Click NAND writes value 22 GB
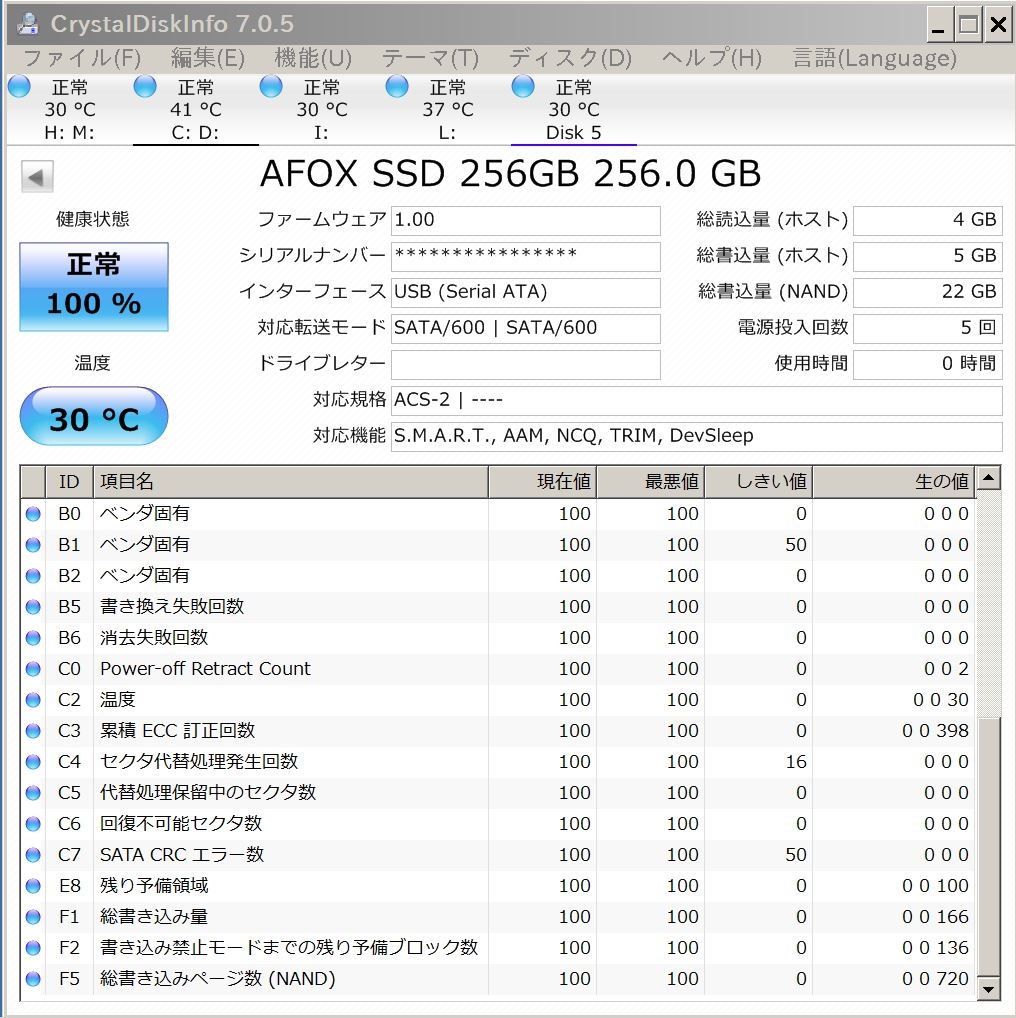Viewport: 1016px width, 1018px height. [x=928, y=293]
